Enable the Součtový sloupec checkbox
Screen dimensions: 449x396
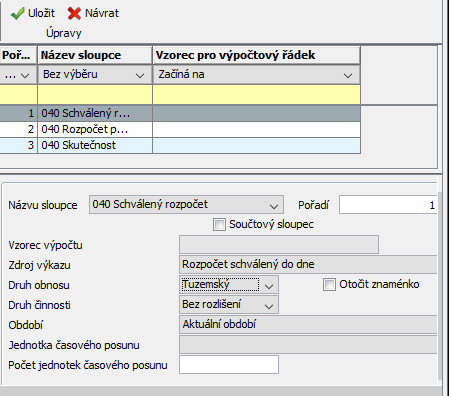tap(219, 224)
